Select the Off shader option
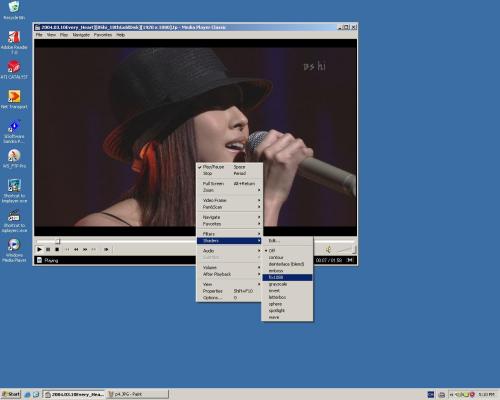The image size is (500, 400). pyautogui.click(x=287, y=251)
